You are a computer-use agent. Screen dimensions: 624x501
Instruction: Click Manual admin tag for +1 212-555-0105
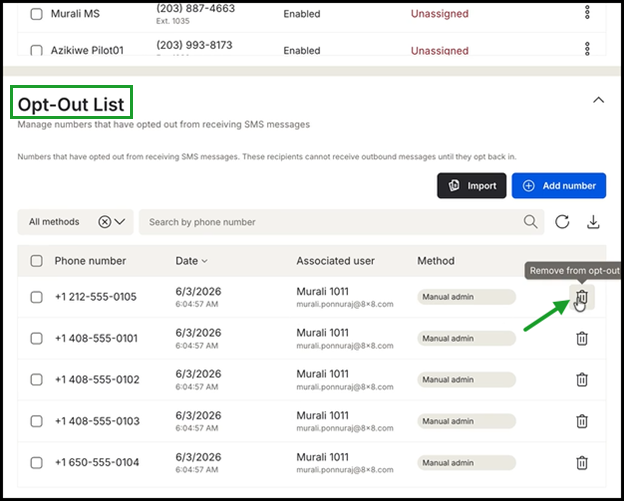coord(466,297)
